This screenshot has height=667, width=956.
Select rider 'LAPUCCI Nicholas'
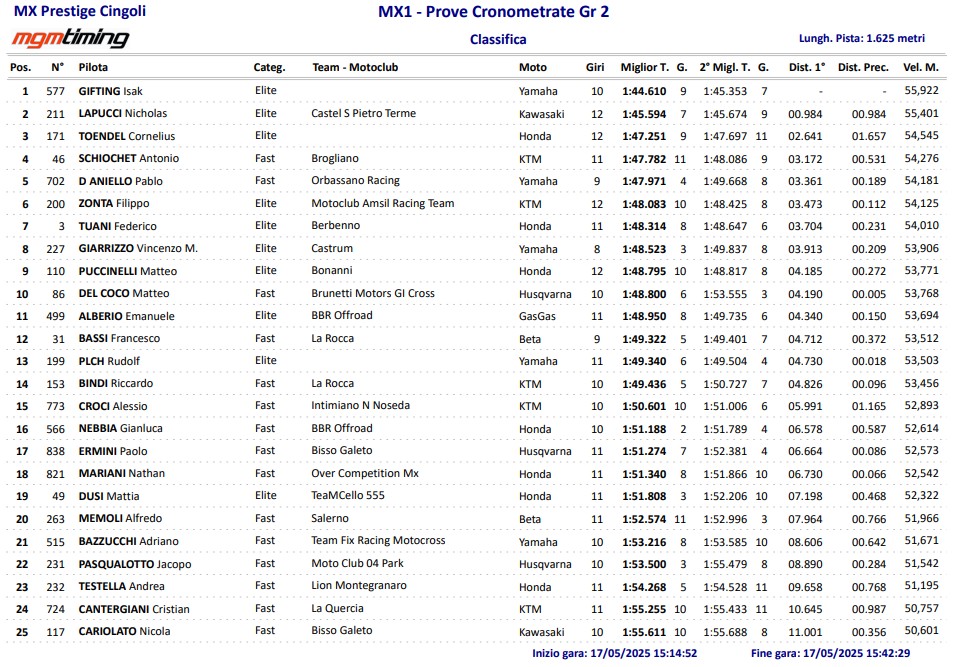coord(123,113)
